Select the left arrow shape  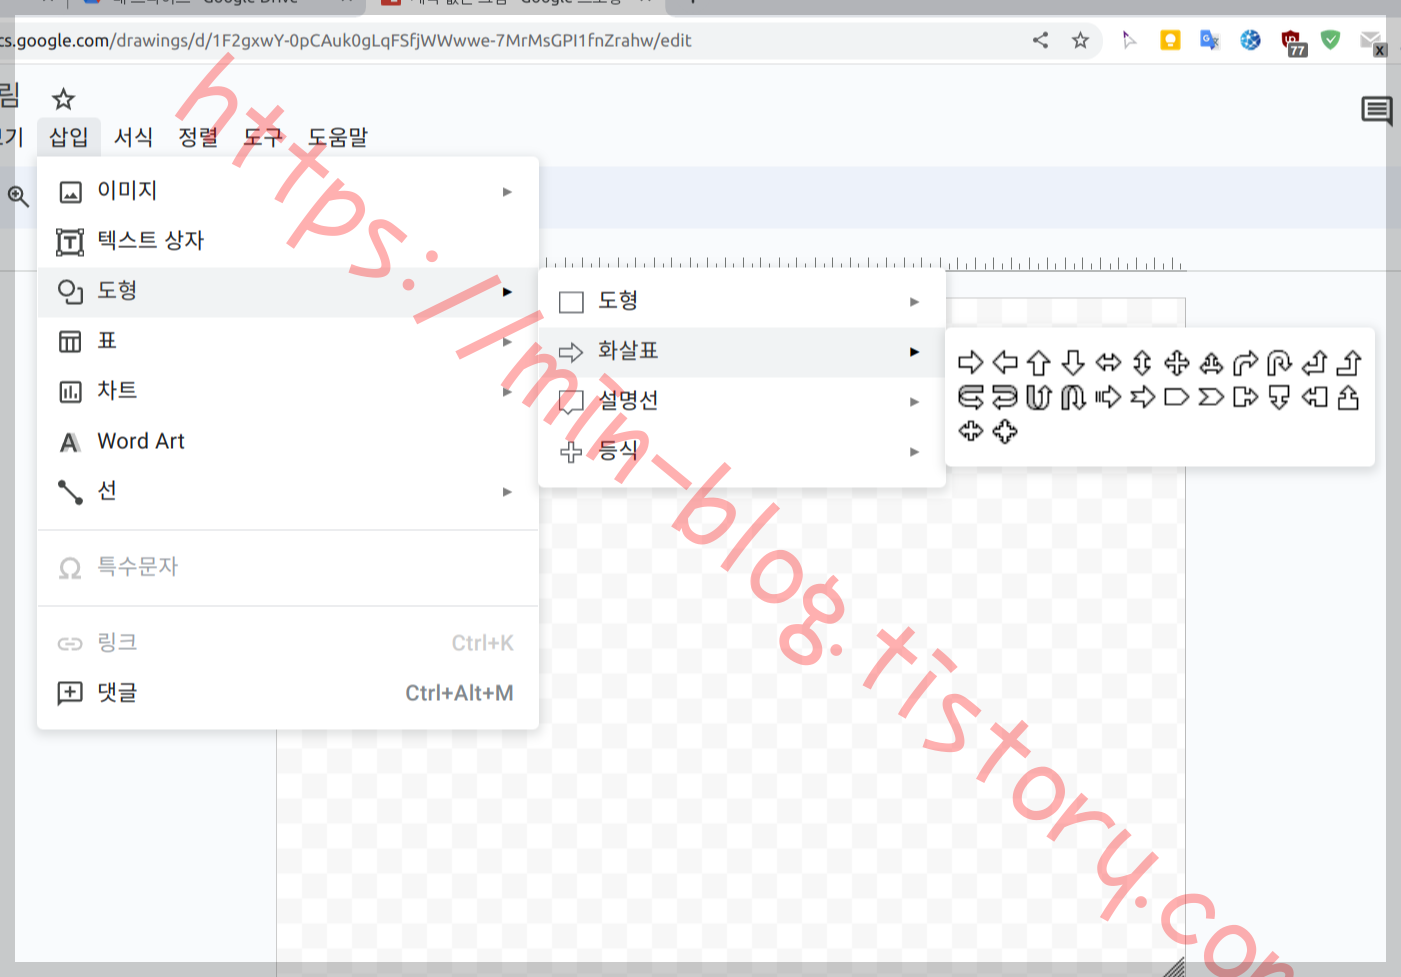coord(1005,362)
